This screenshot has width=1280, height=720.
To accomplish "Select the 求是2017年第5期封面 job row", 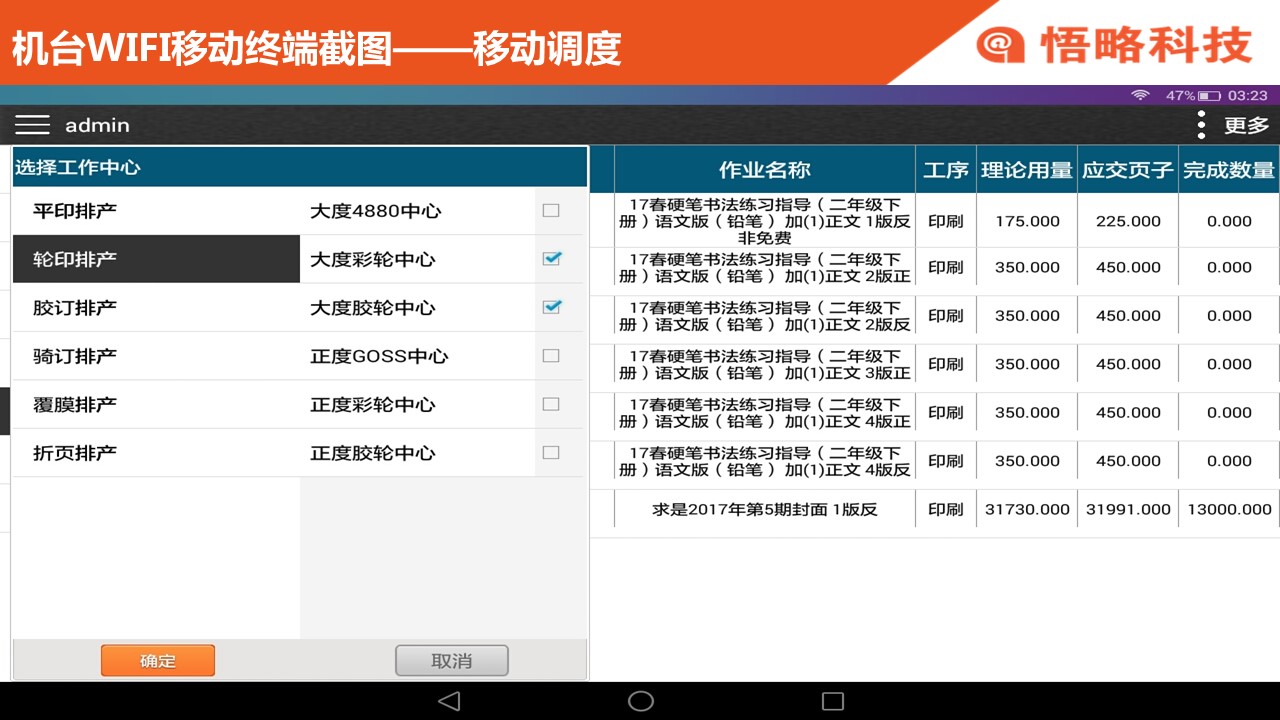I will [x=764, y=509].
